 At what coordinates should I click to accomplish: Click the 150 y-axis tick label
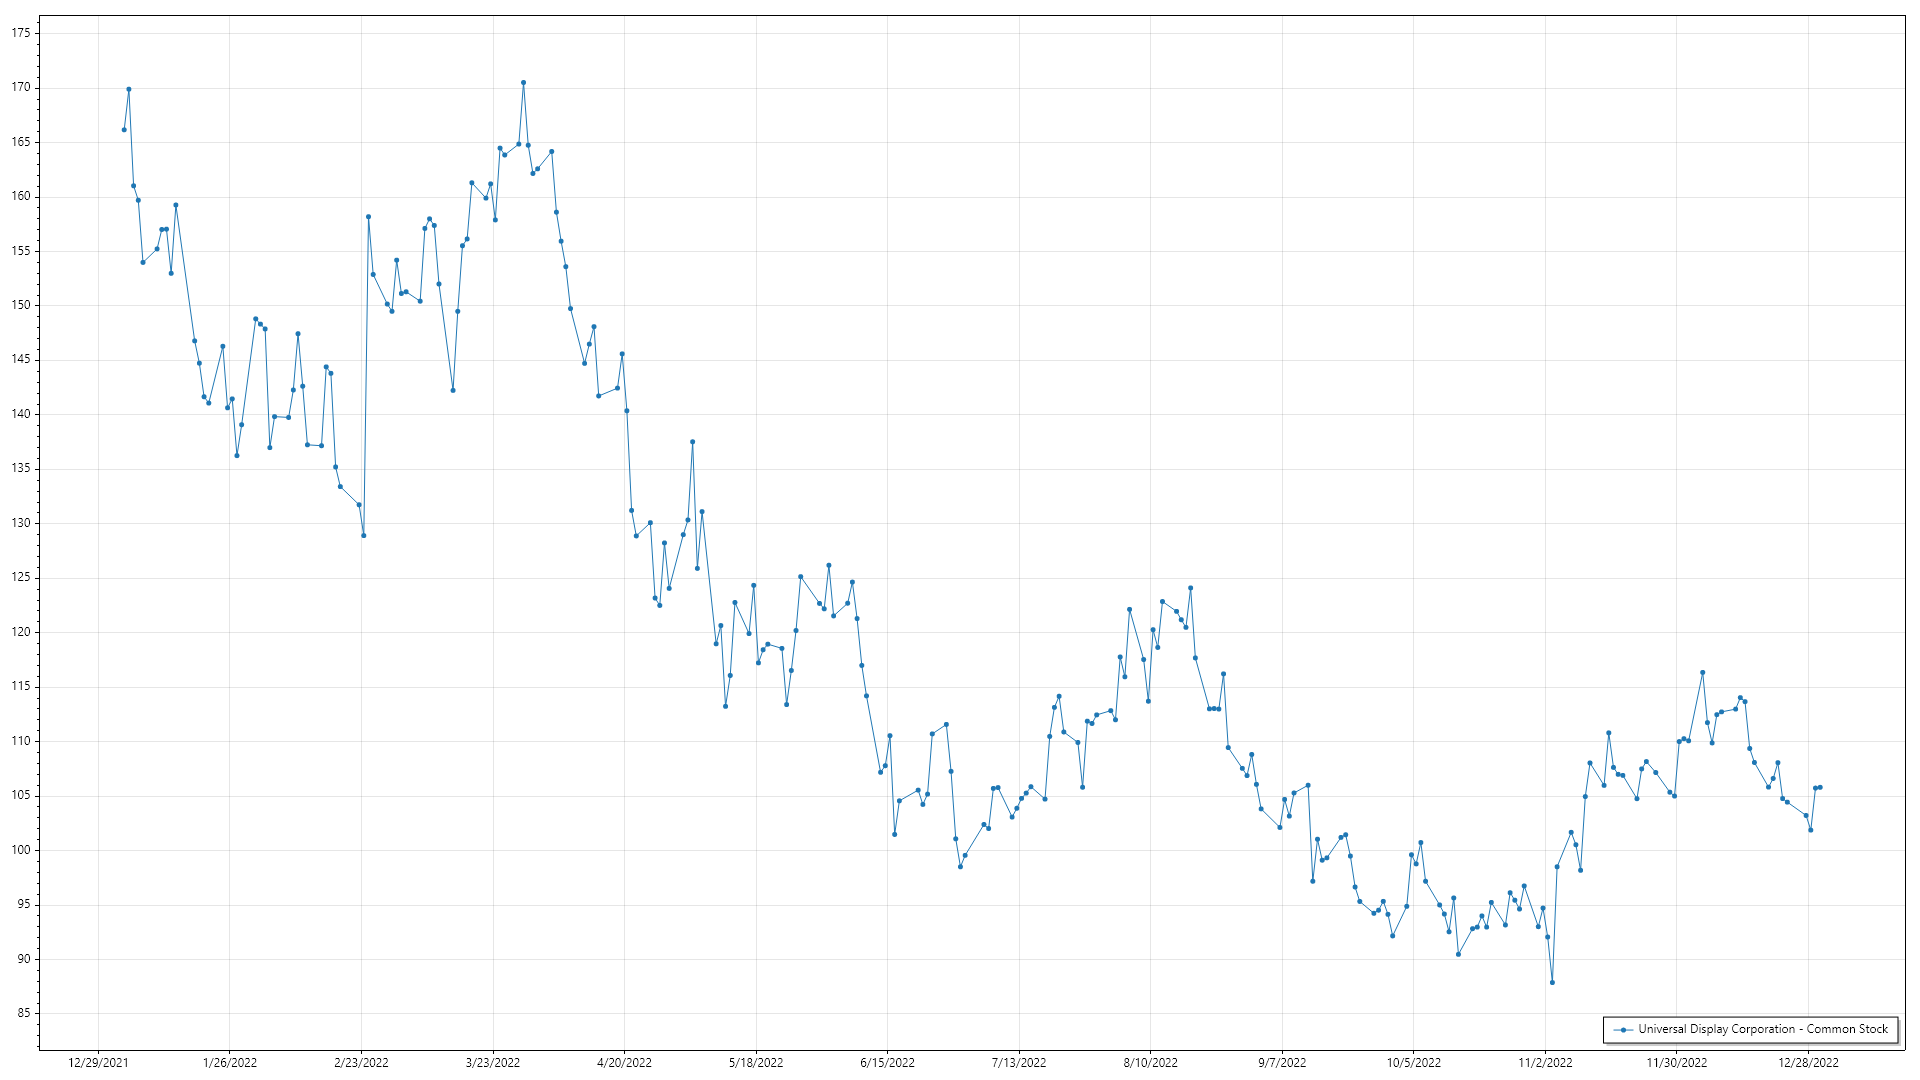(21, 305)
